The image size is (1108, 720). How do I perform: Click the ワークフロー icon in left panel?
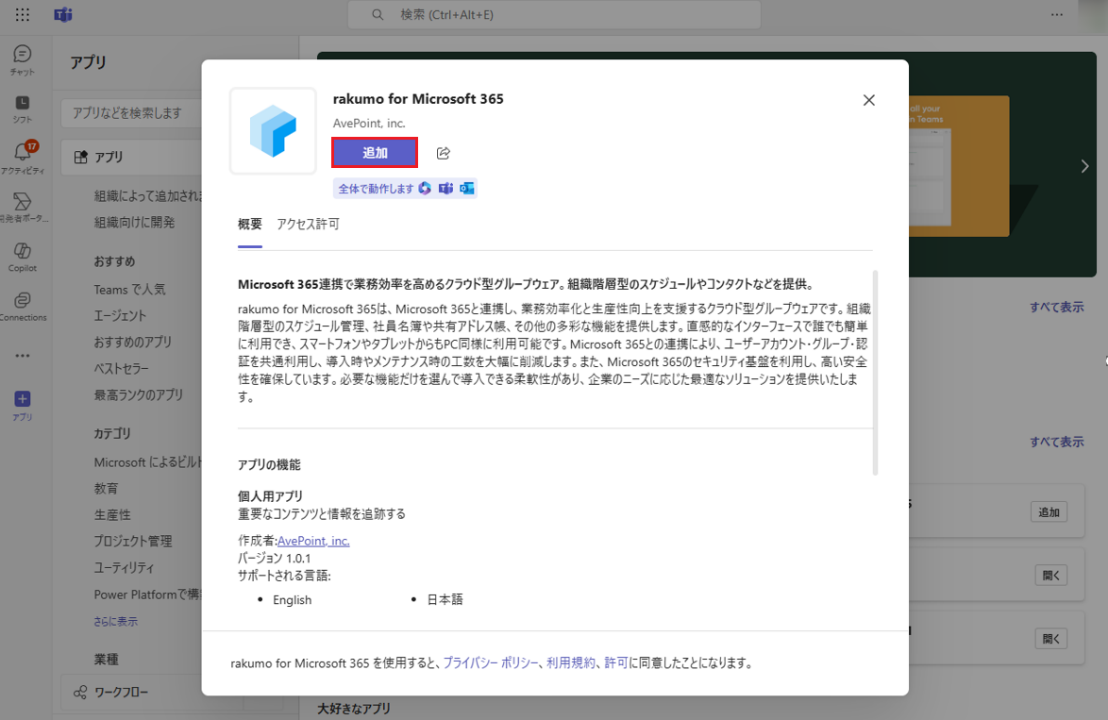point(81,692)
